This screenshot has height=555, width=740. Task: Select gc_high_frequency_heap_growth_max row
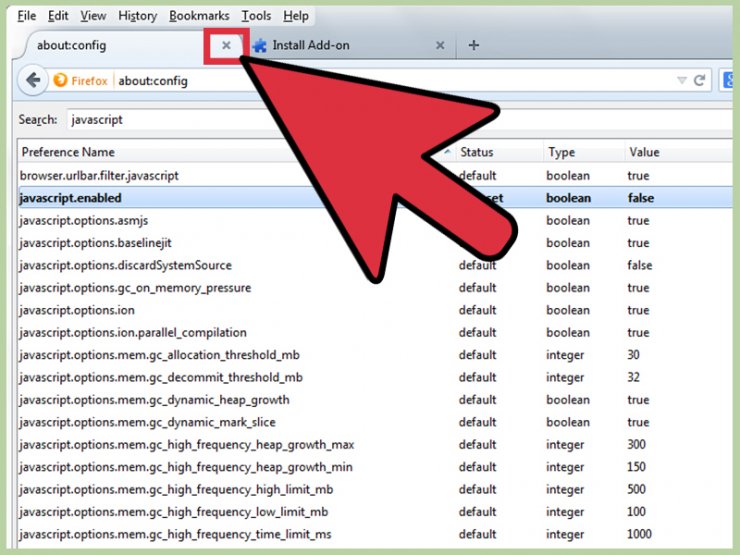click(x=375, y=445)
